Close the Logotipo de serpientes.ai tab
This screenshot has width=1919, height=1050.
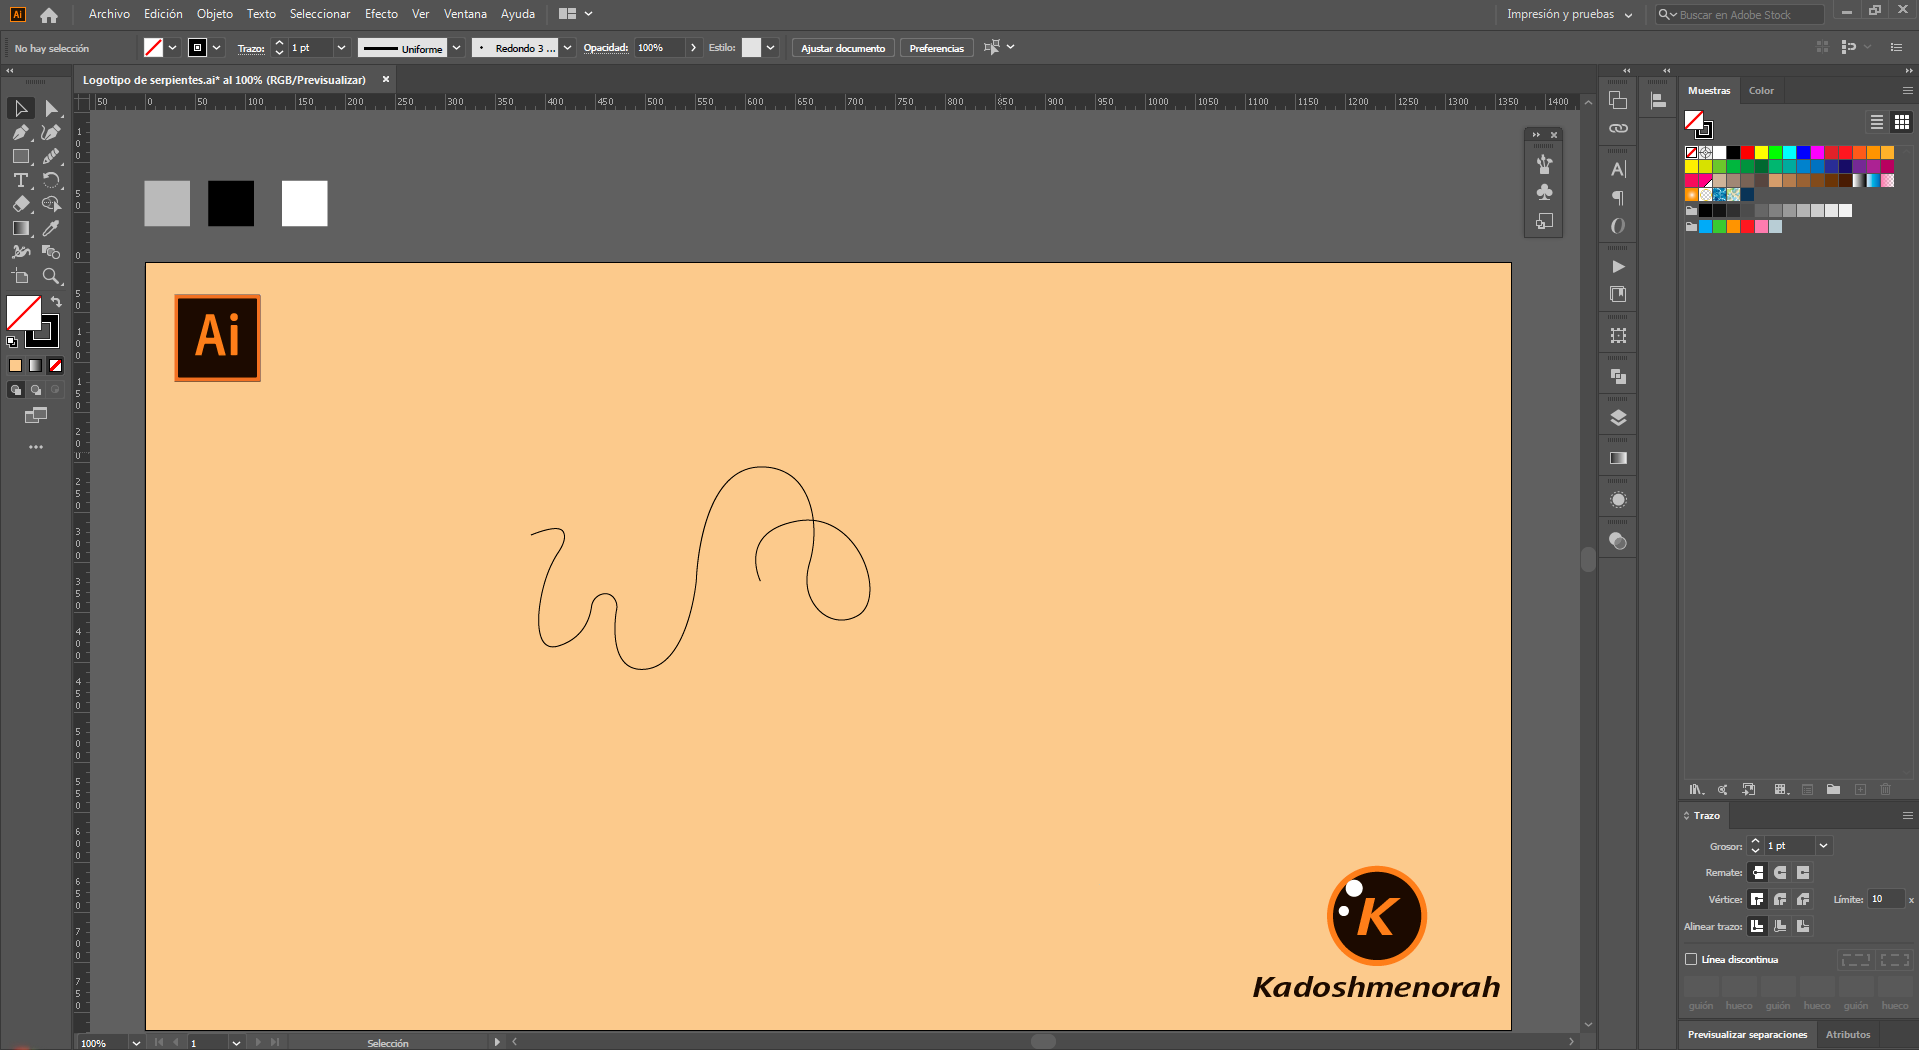386,79
